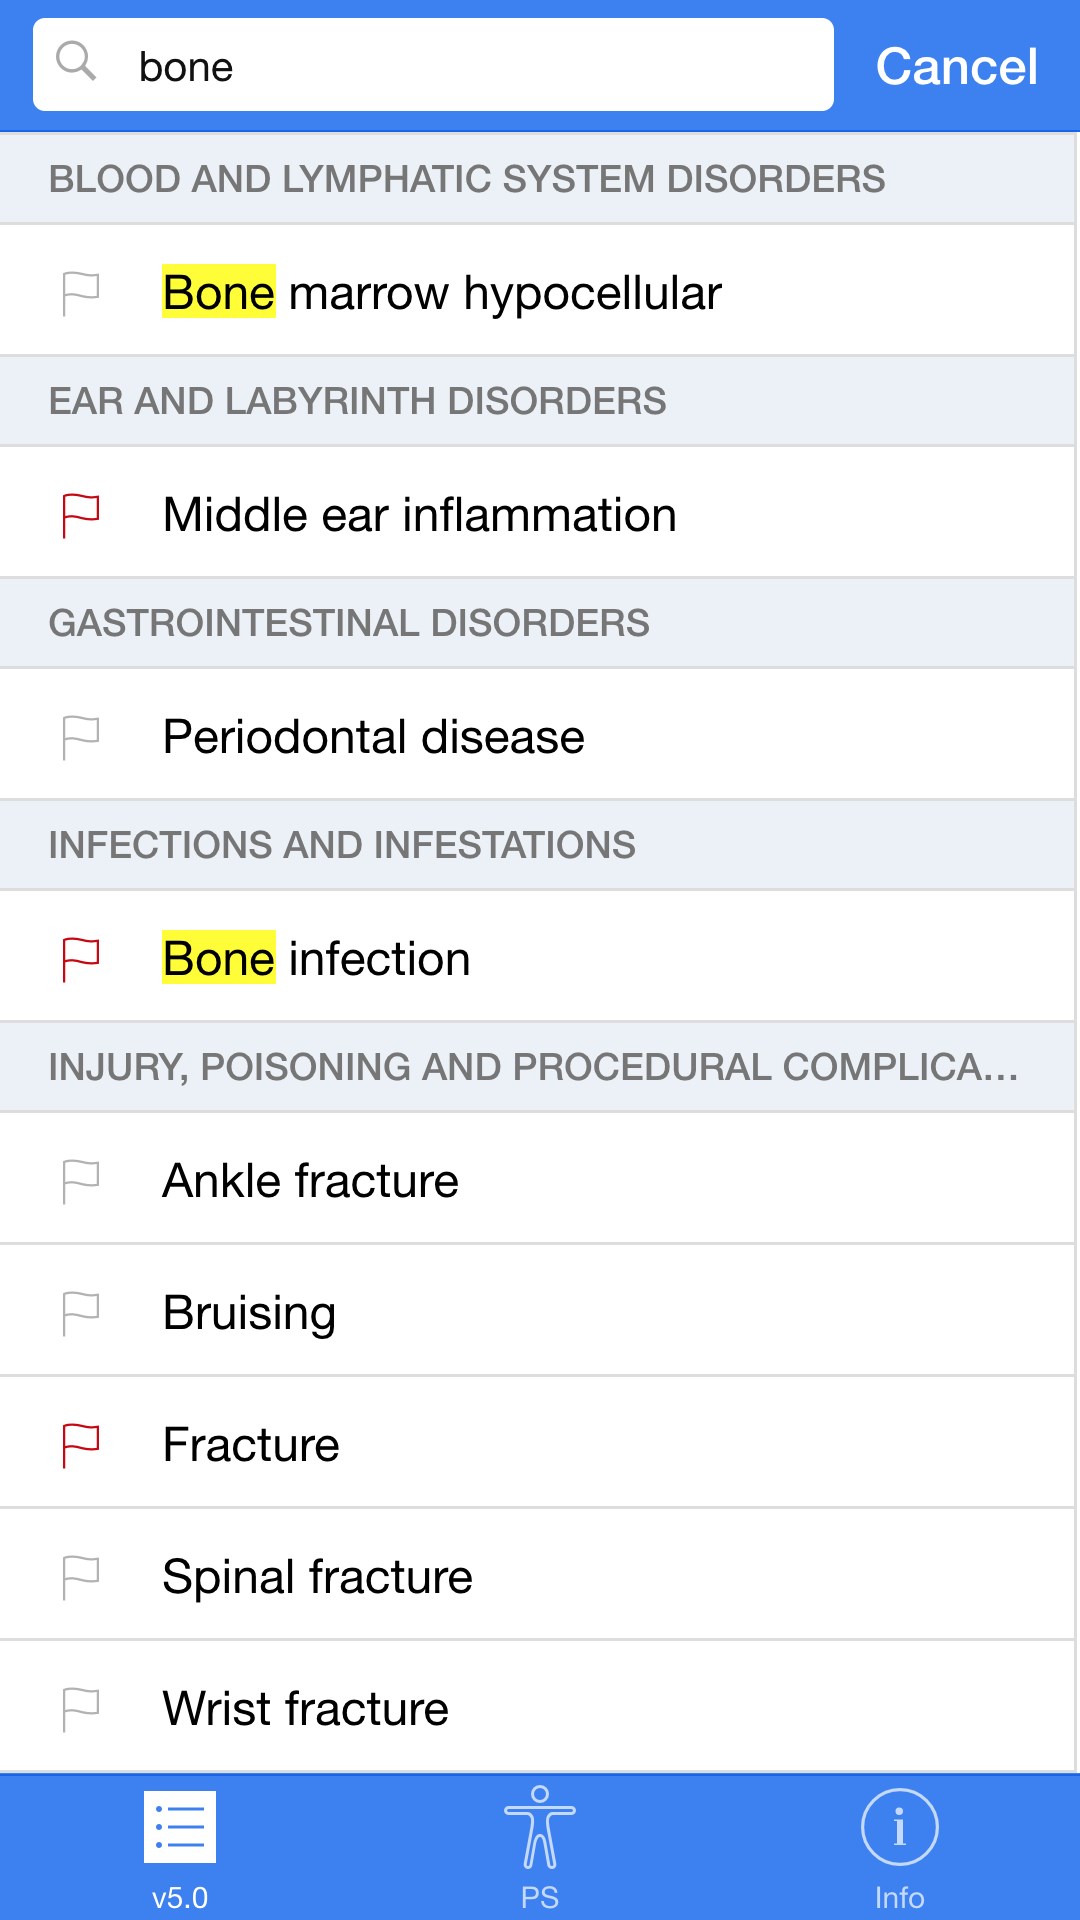
Task: Select the Blood and Lymphatic System Disorders header
Action: [467, 179]
